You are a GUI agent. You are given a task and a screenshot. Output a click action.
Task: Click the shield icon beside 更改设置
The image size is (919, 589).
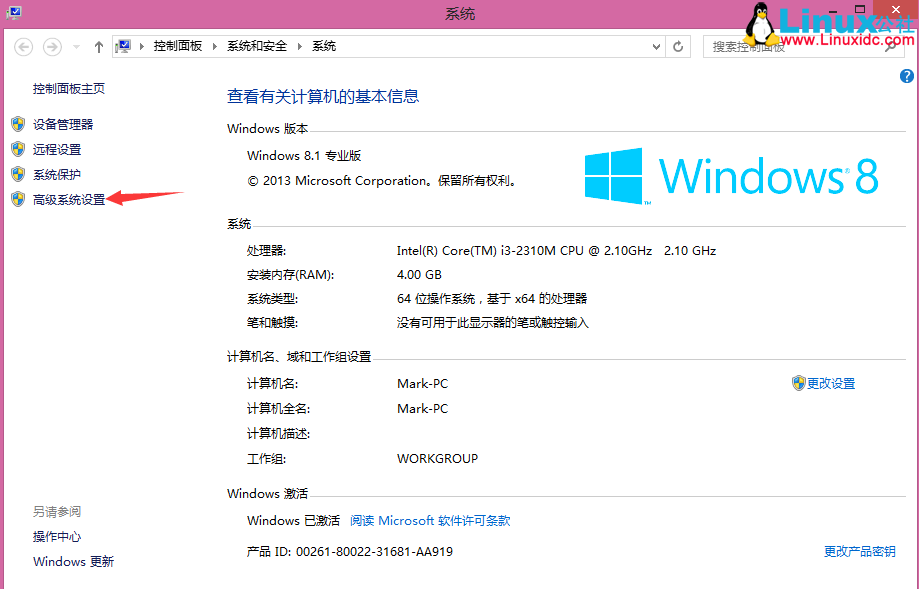(x=798, y=383)
